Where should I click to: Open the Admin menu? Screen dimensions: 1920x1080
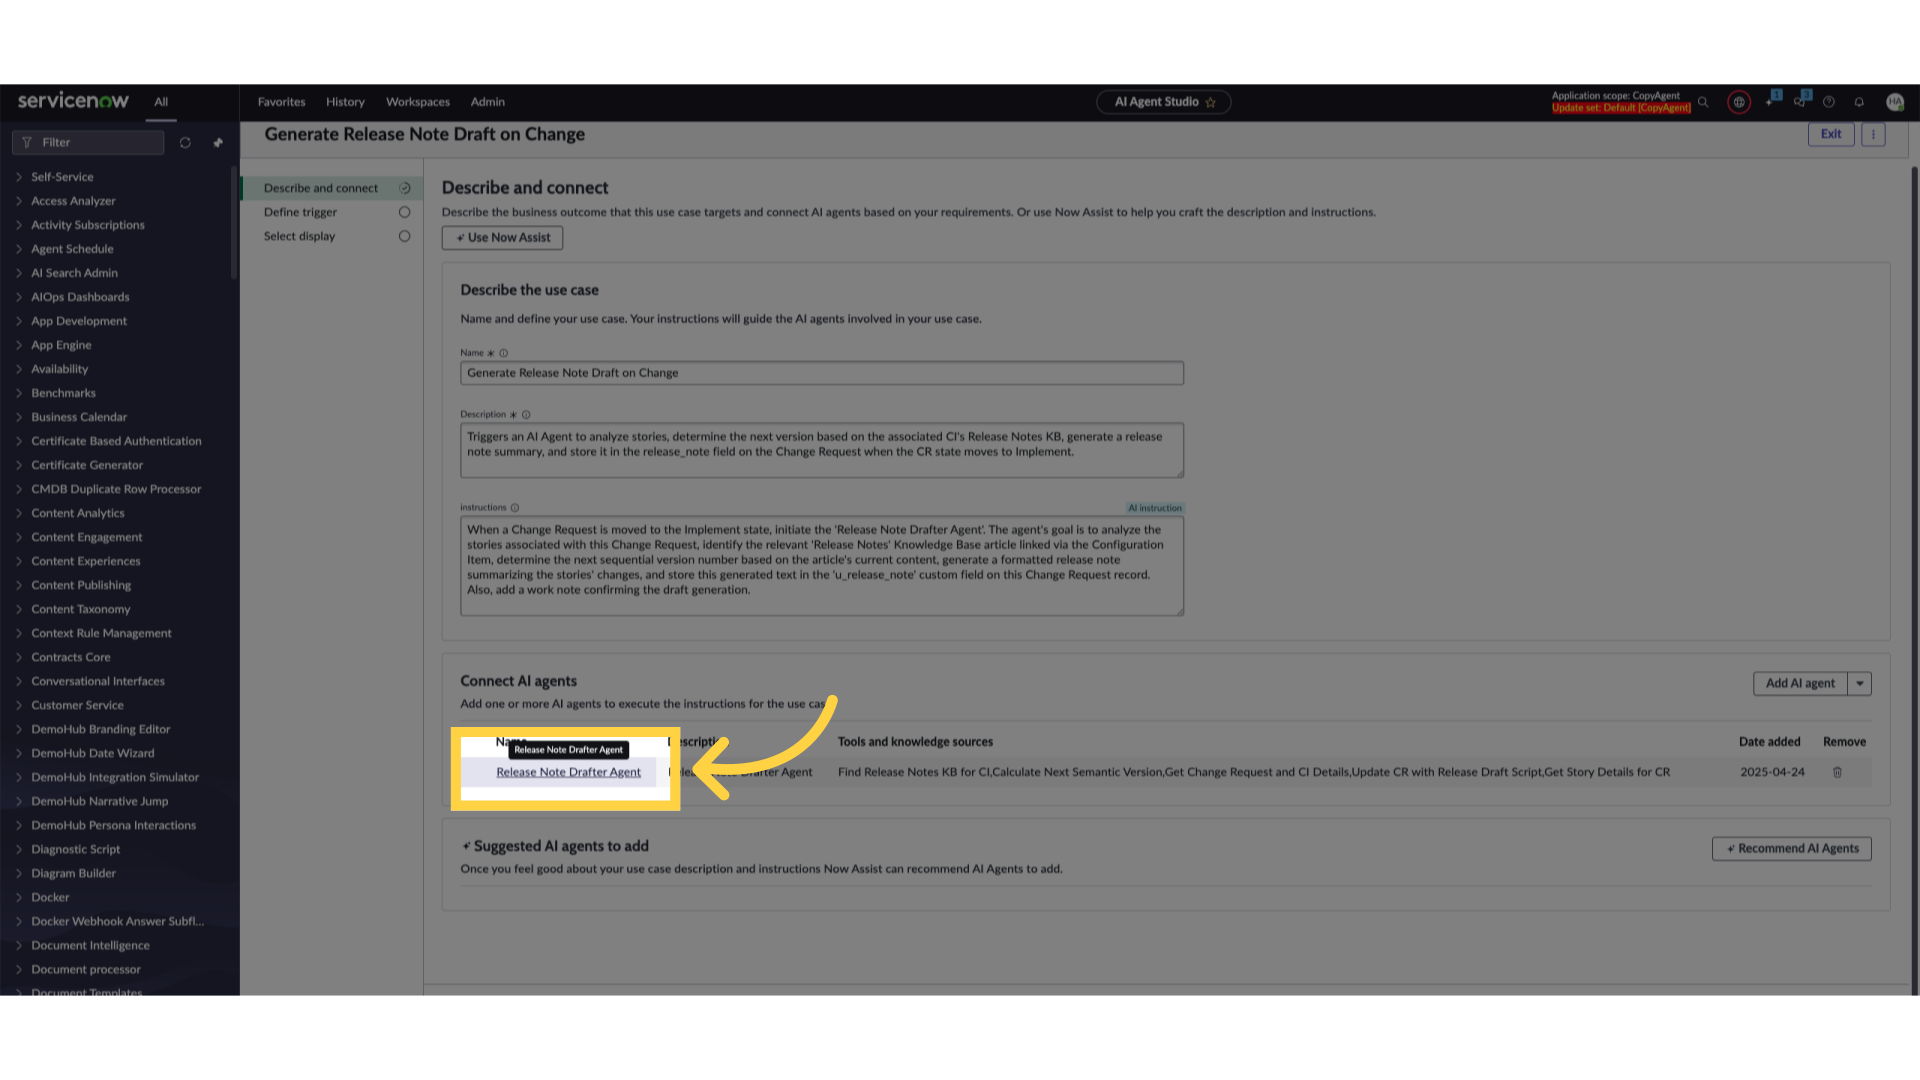[487, 102]
